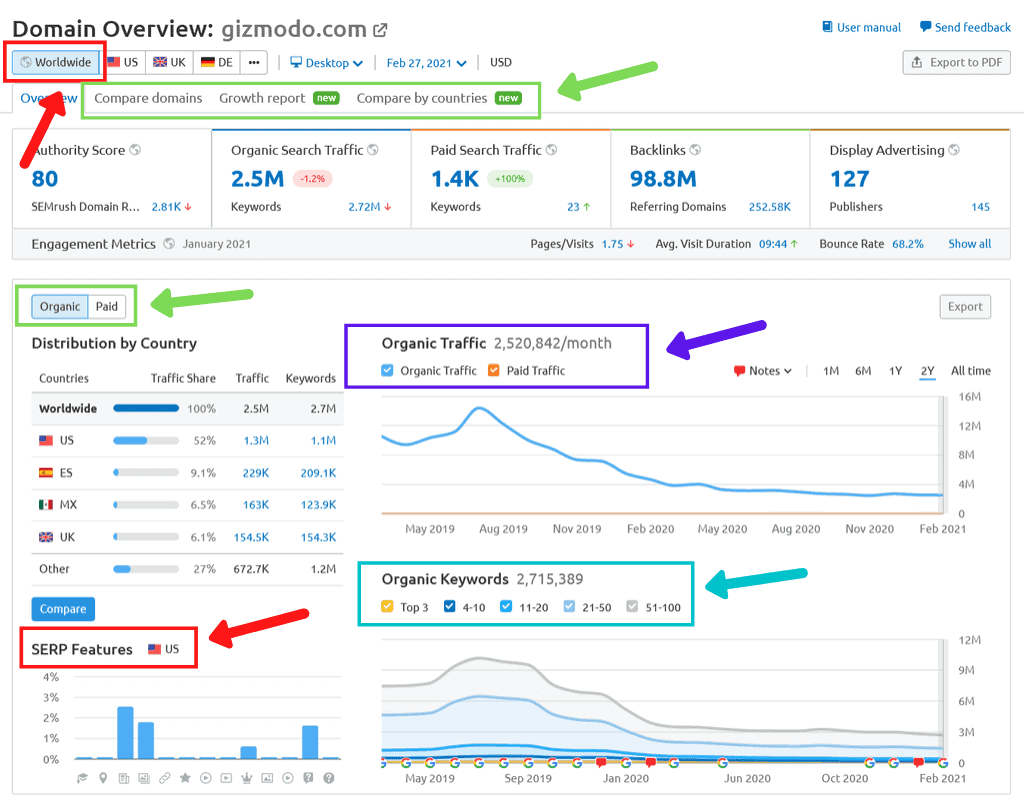Viewport: 1024px width, 807px height.
Task: Toggle the 4-10 keywords checkbox
Action: (449, 607)
